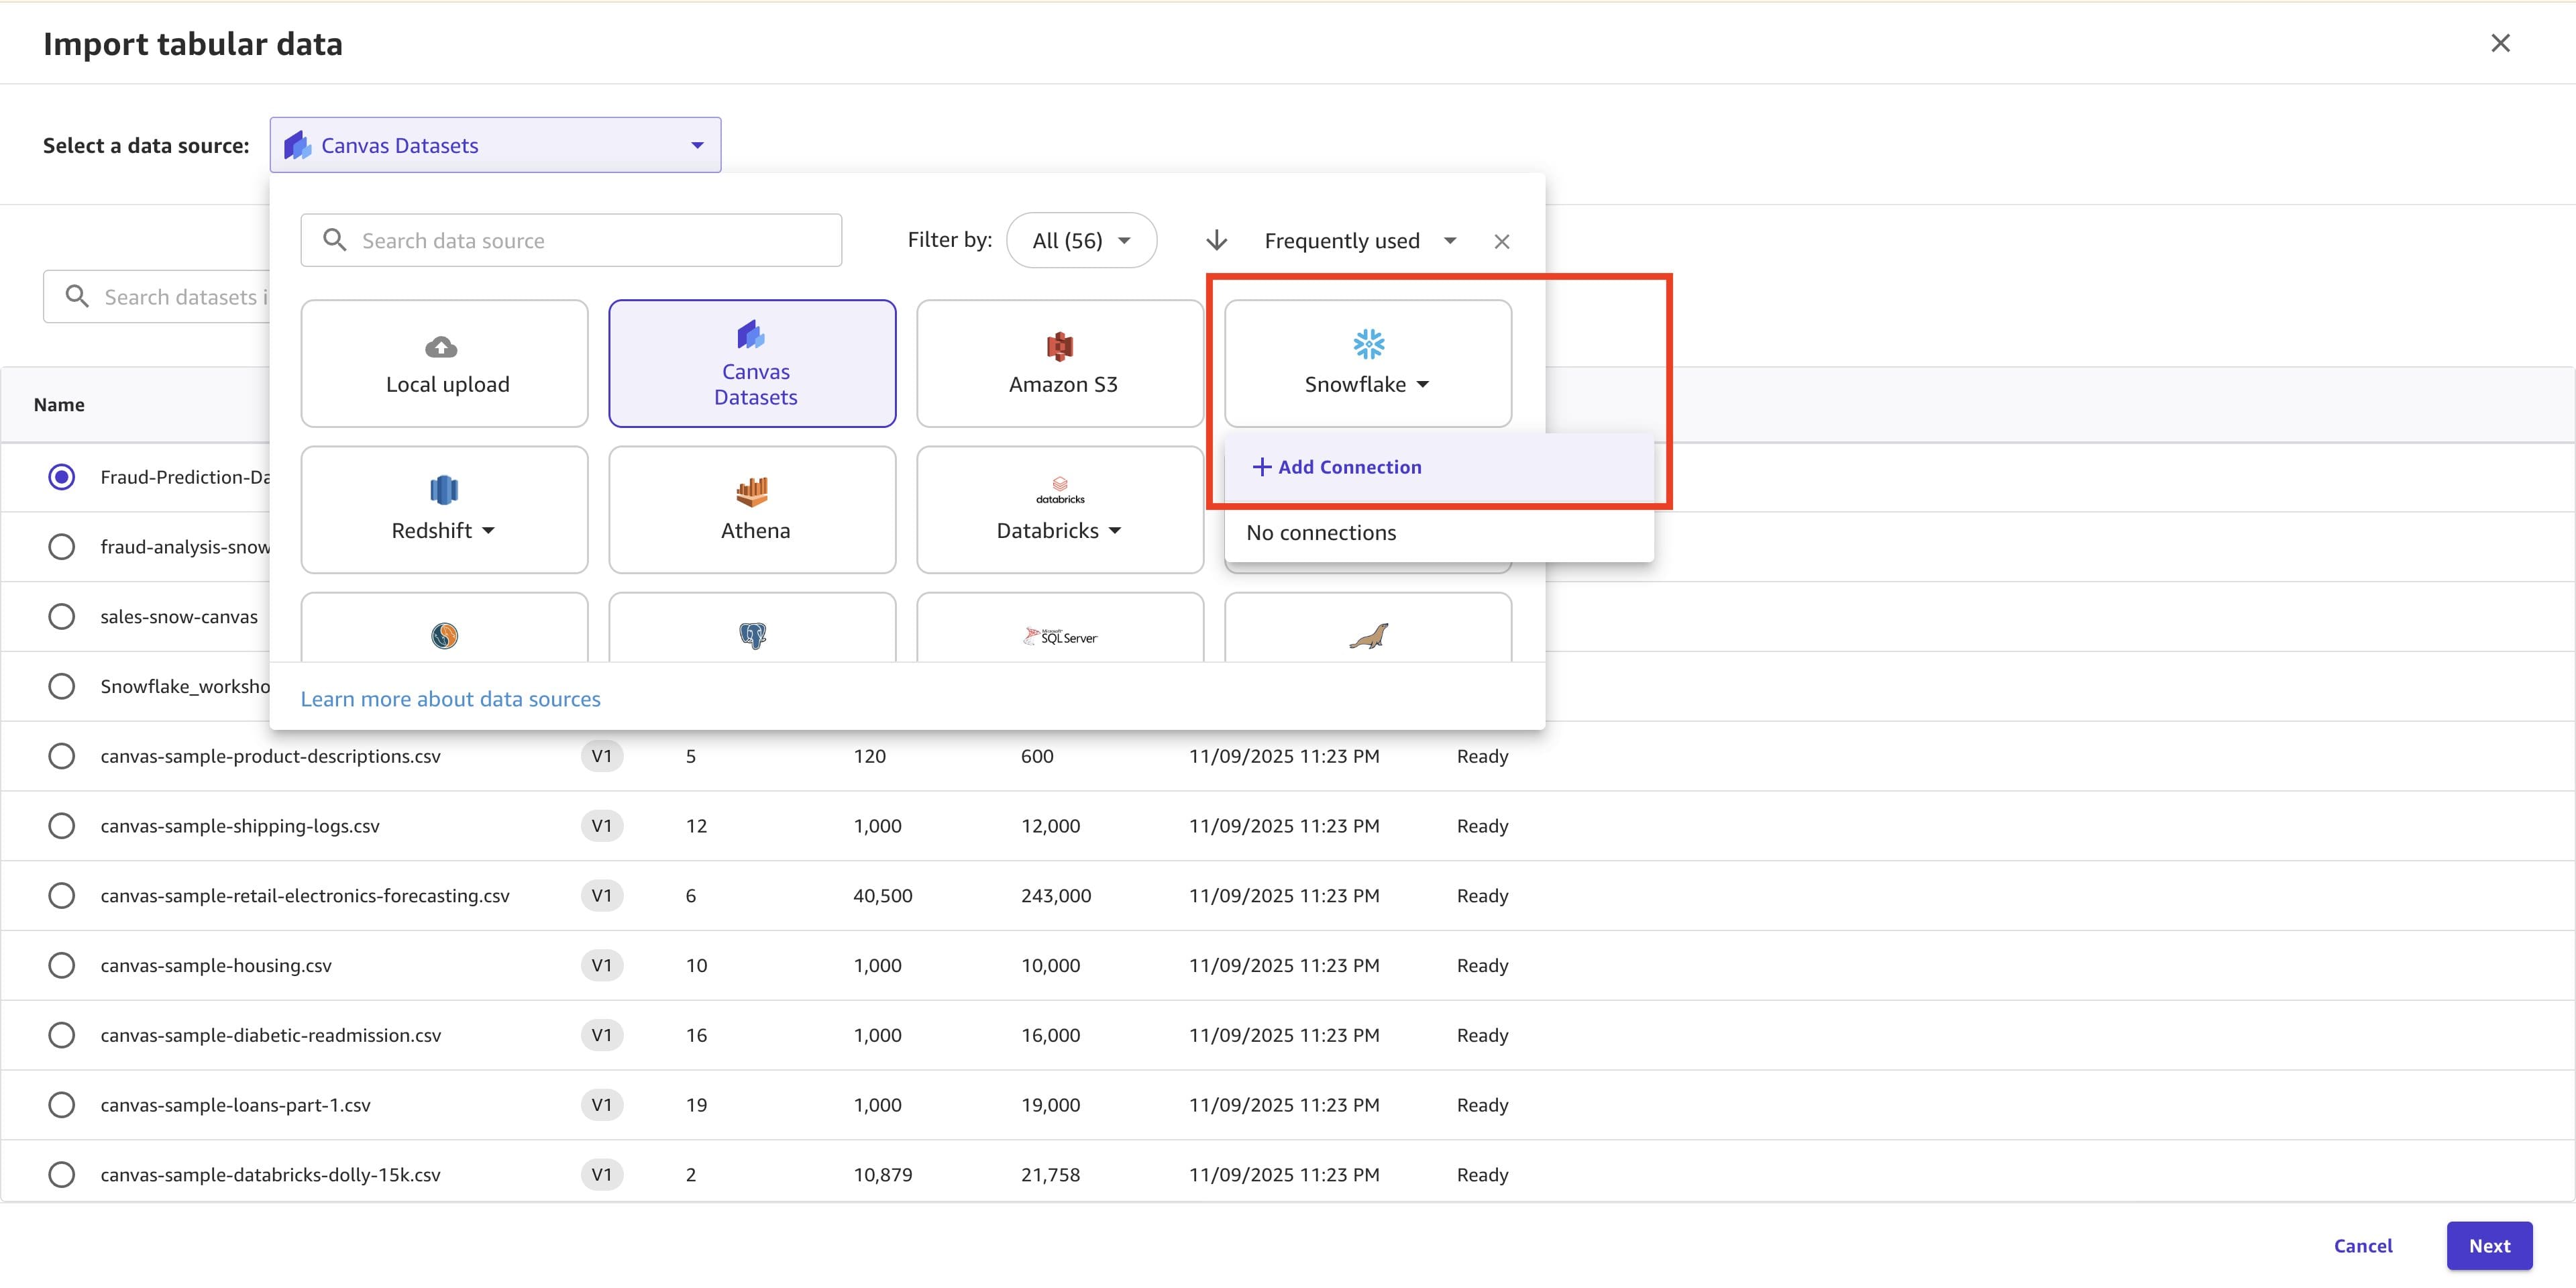Click date cell of diabetic-readmission row
Screen dimensions: 2576x1288
click(x=1284, y=1035)
